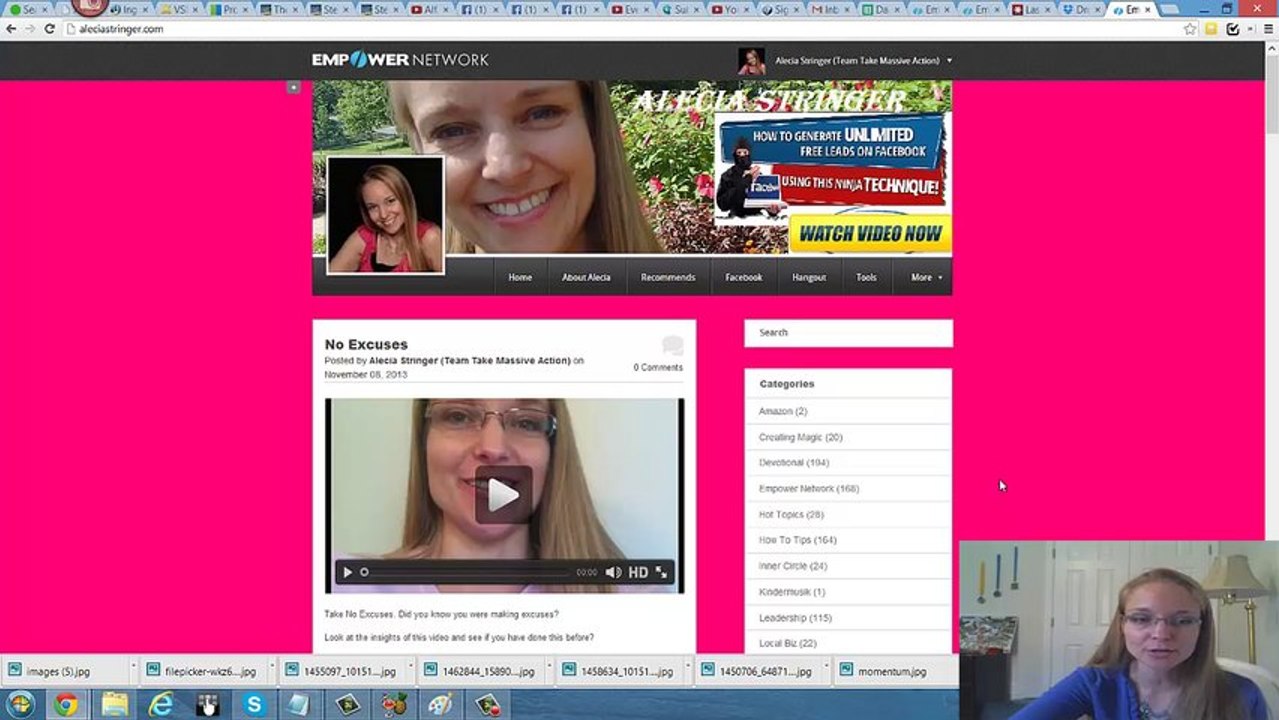Image resolution: width=1279 pixels, height=720 pixels.
Task: Open dropdown arrow for filepicker-wkz6 download
Action: coord(272,668)
